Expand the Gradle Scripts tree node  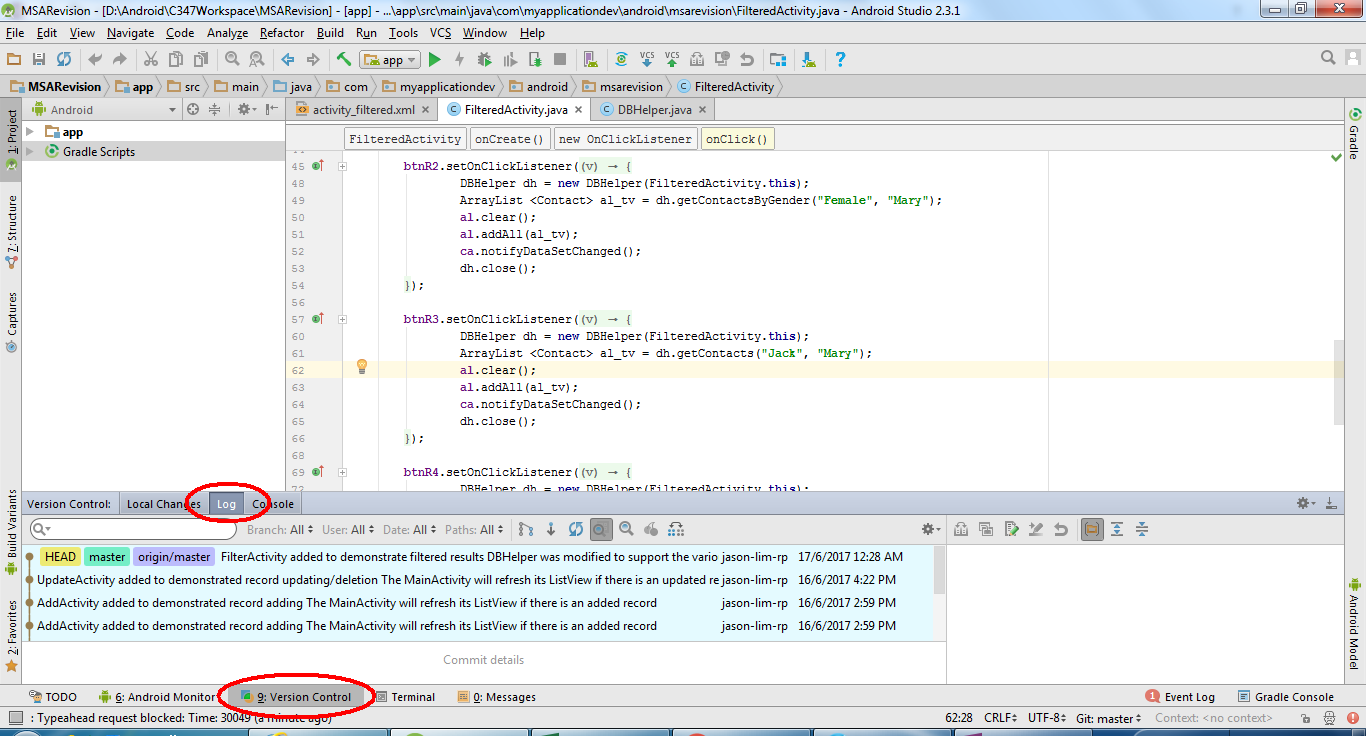(x=30, y=152)
